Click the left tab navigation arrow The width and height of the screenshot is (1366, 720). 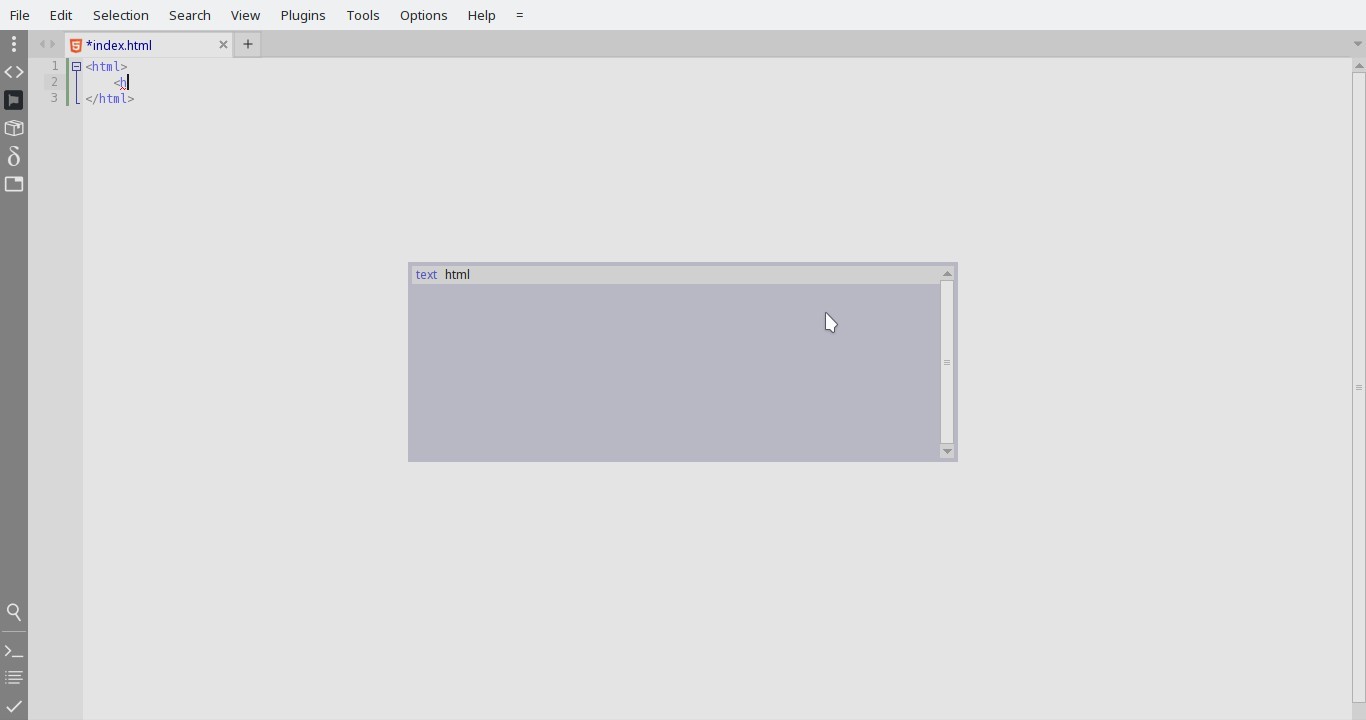coord(43,44)
